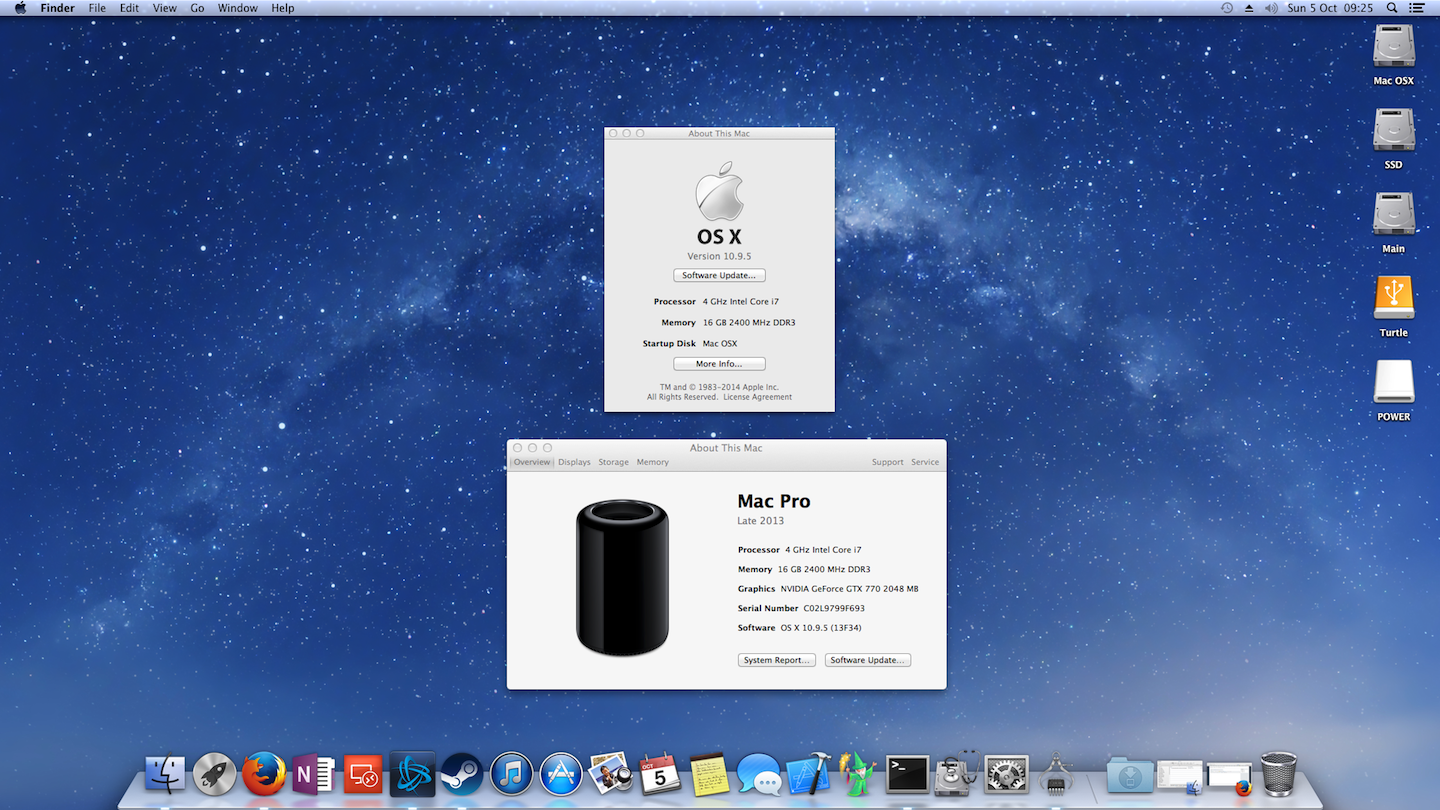Click the More Info button
Image resolution: width=1440 pixels, height=810 pixels.
click(x=719, y=364)
